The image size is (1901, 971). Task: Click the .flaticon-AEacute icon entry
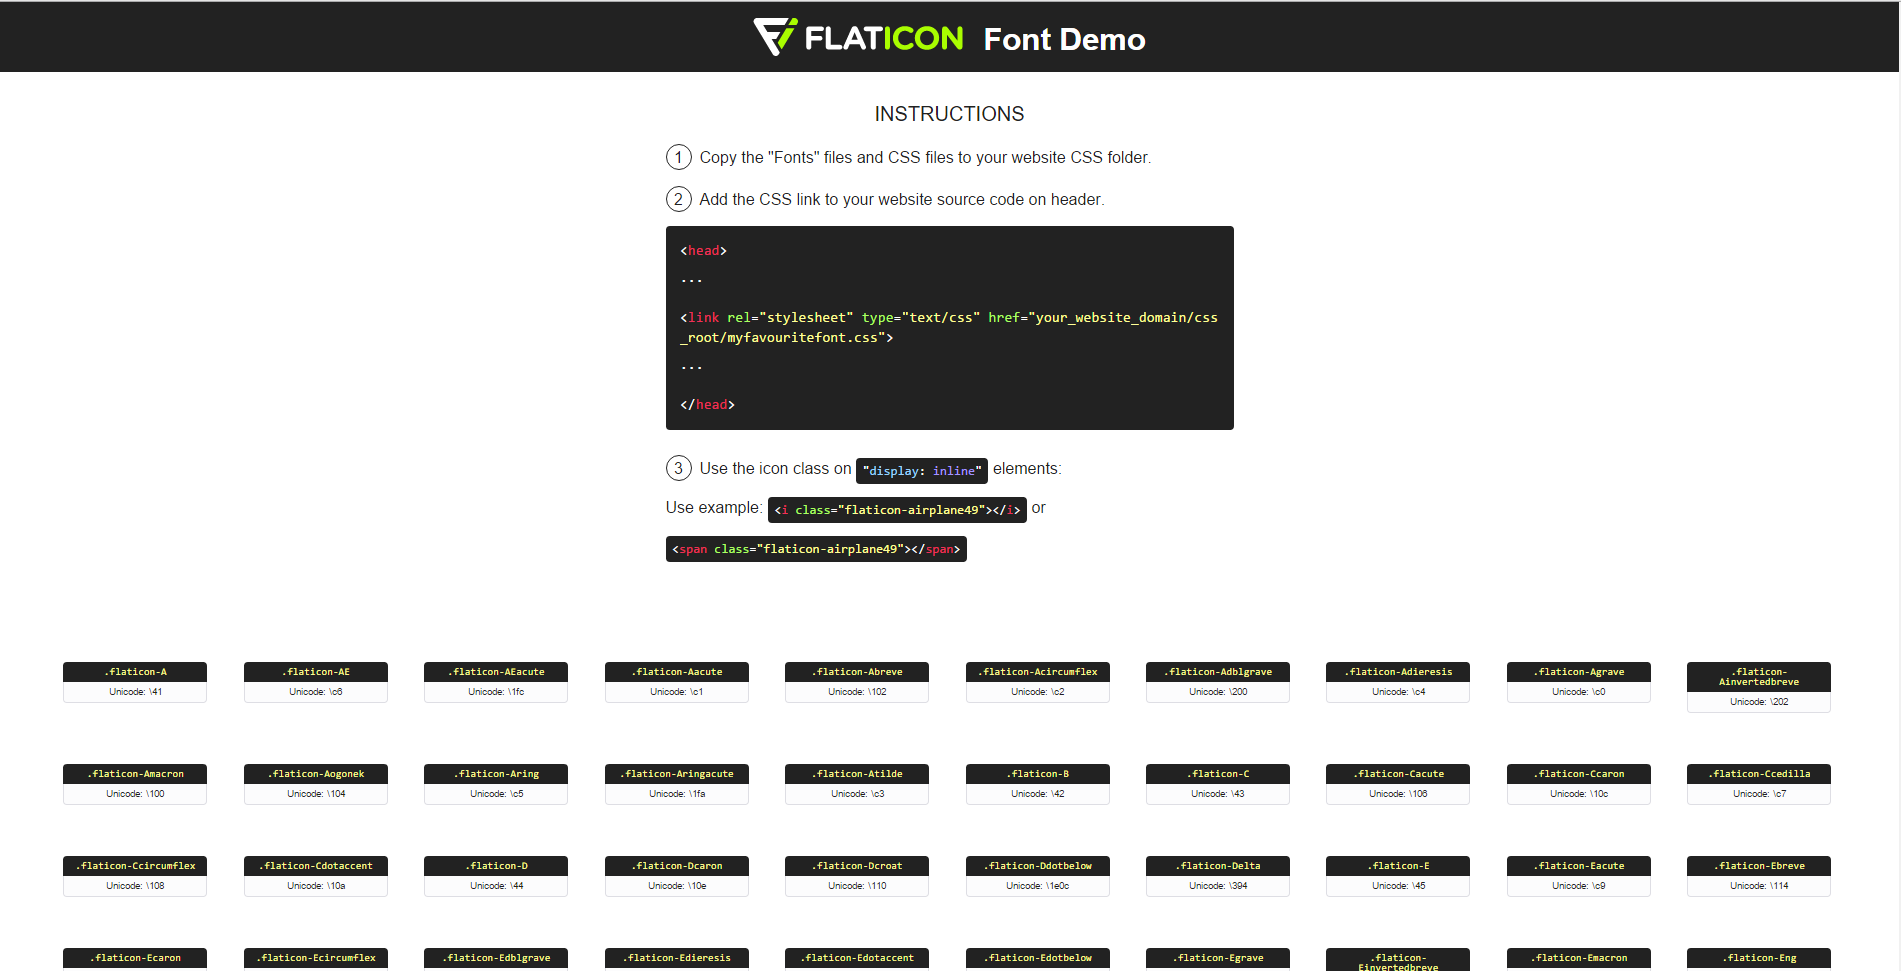(495, 681)
